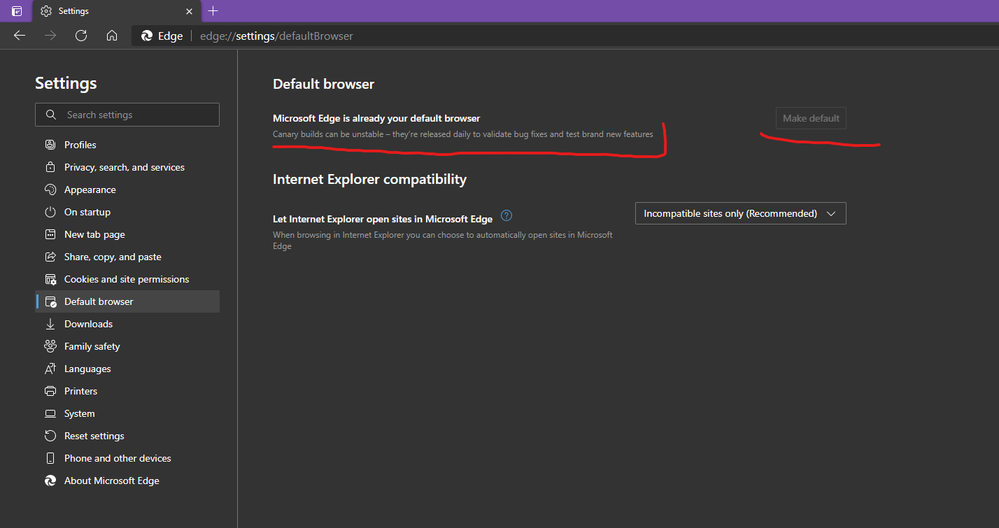This screenshot has height=528, width=999.
Task: Click the New tab page icon
Action: [50, 234]
